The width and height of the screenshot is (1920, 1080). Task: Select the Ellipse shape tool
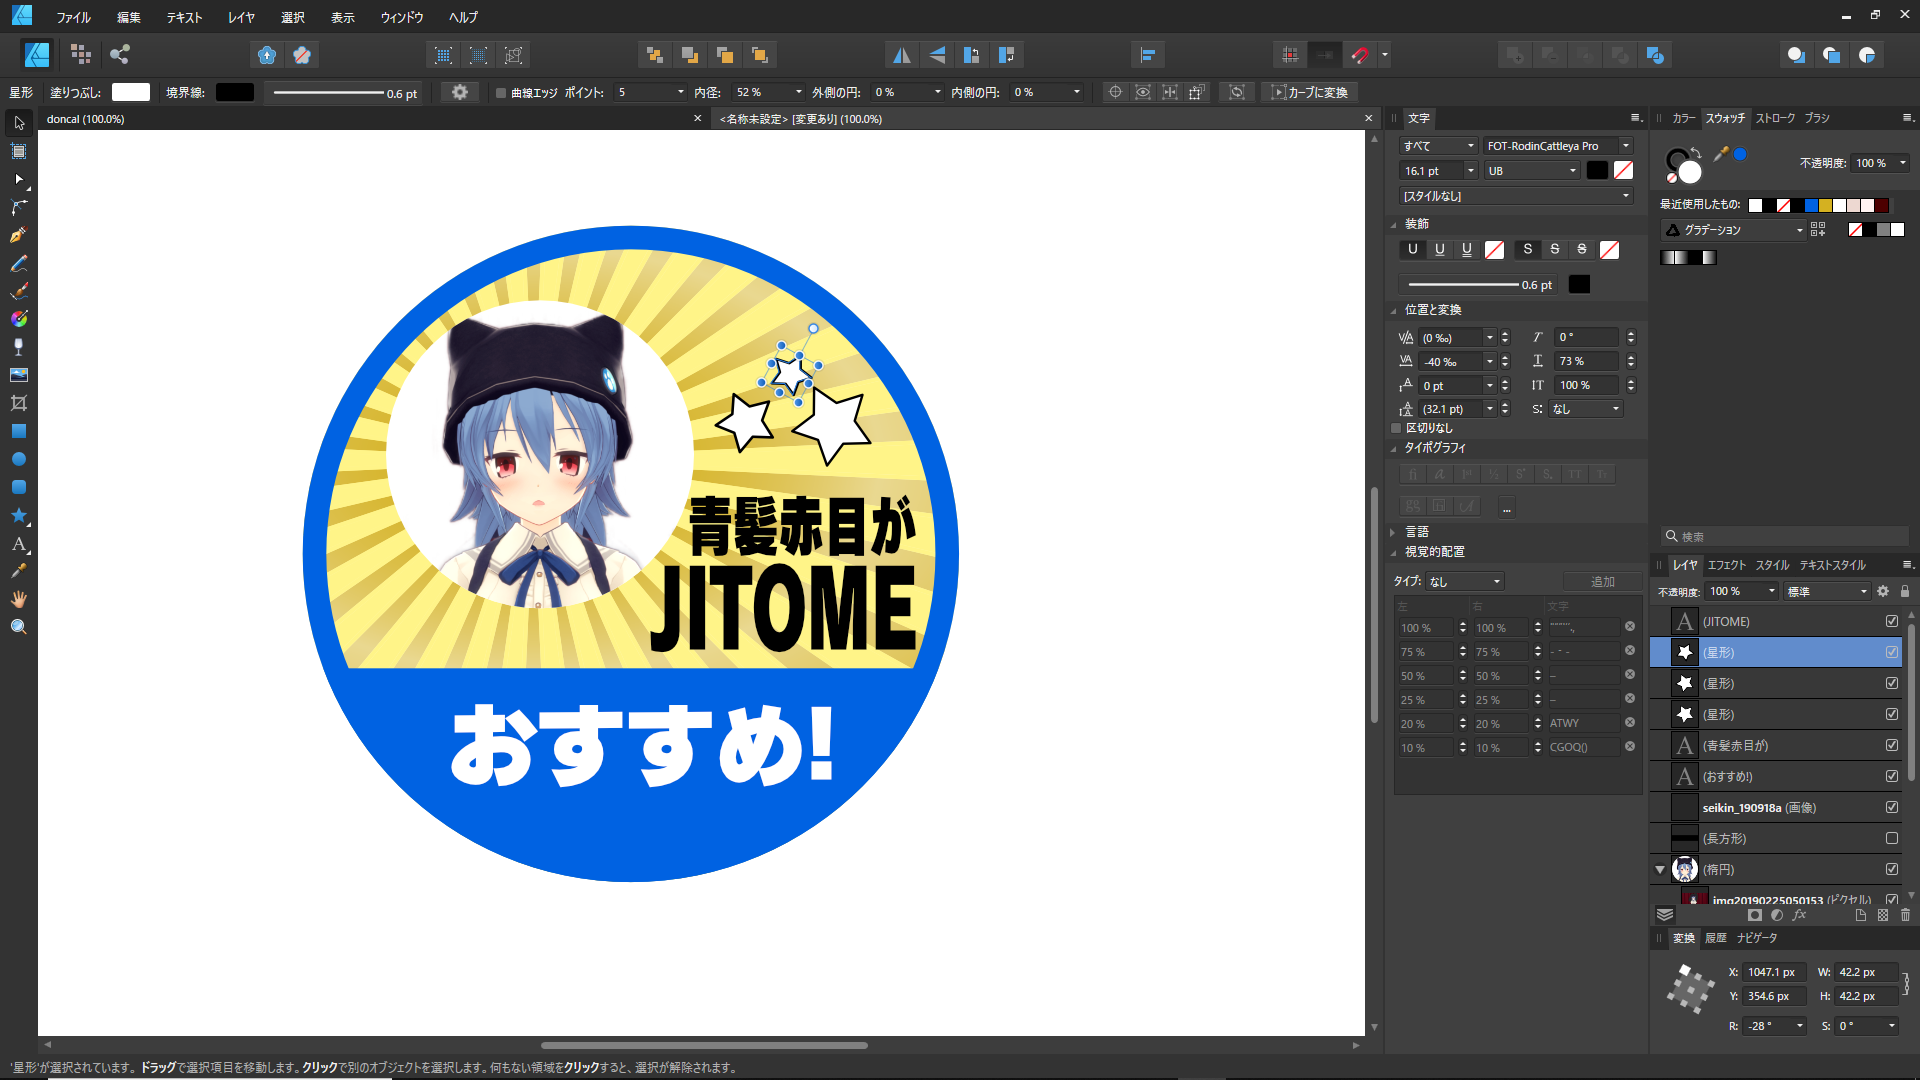click(18, 459)
